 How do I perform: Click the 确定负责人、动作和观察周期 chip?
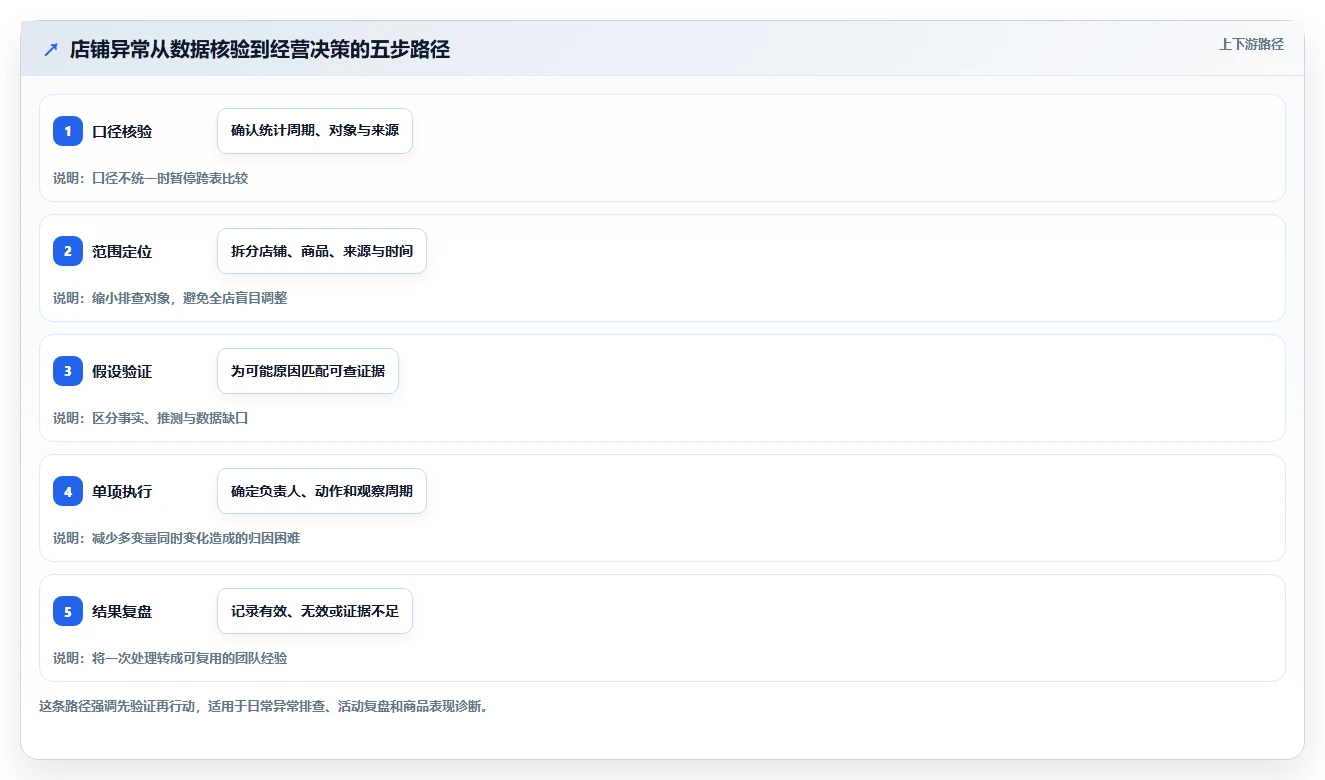(322, 491)
